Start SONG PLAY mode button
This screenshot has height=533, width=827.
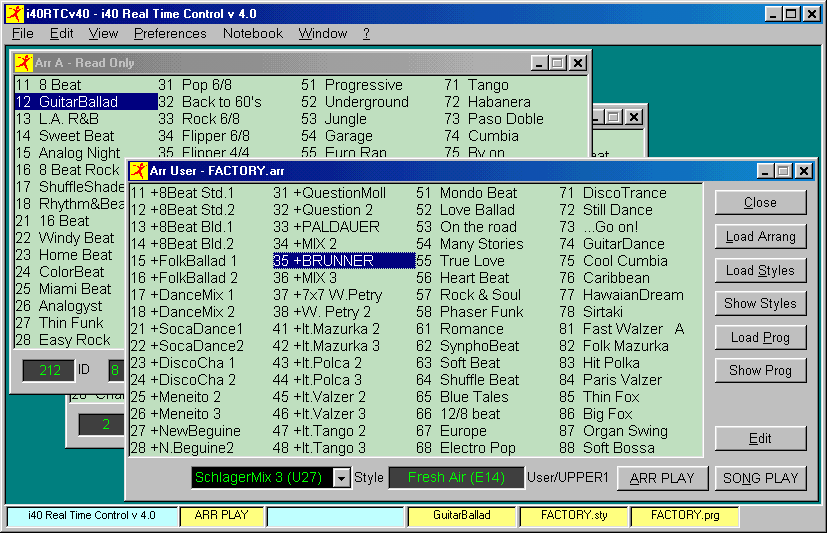click(760, 478)
